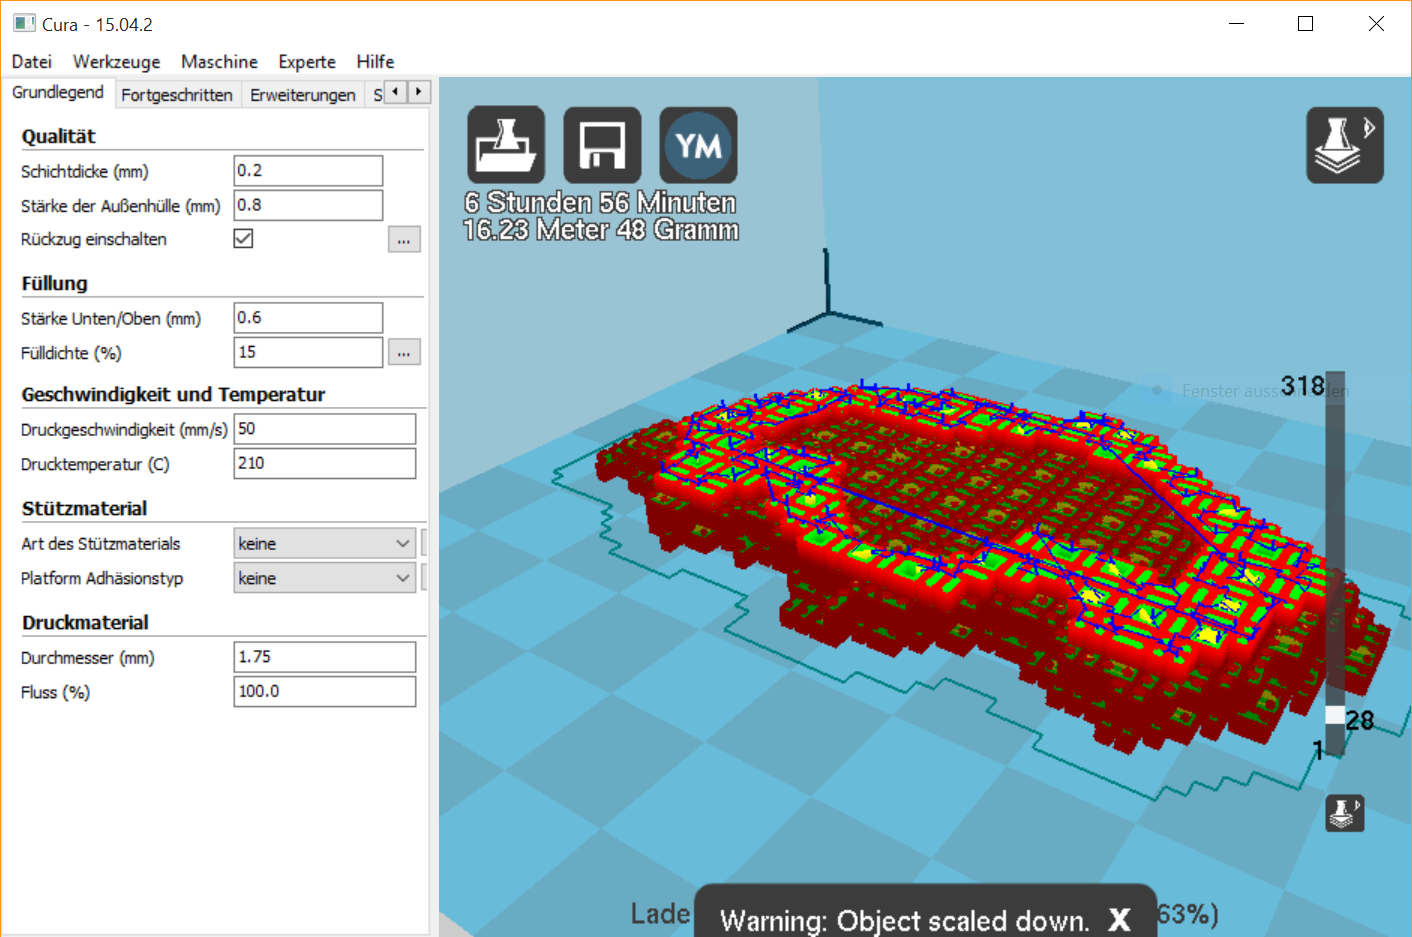
Task: Click the layer slider handle at layer 28
Action: click(1335, 715)
